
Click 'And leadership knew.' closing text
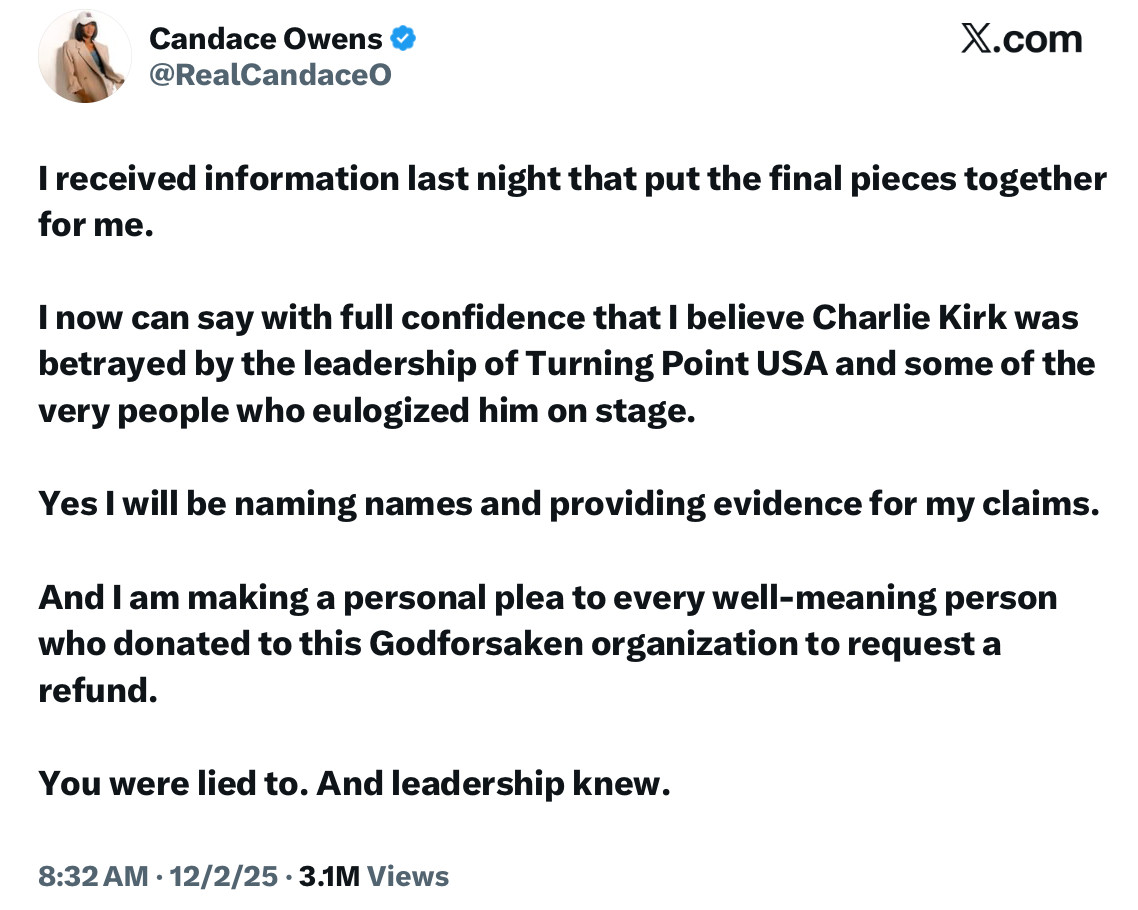click(x=493, y=783)
